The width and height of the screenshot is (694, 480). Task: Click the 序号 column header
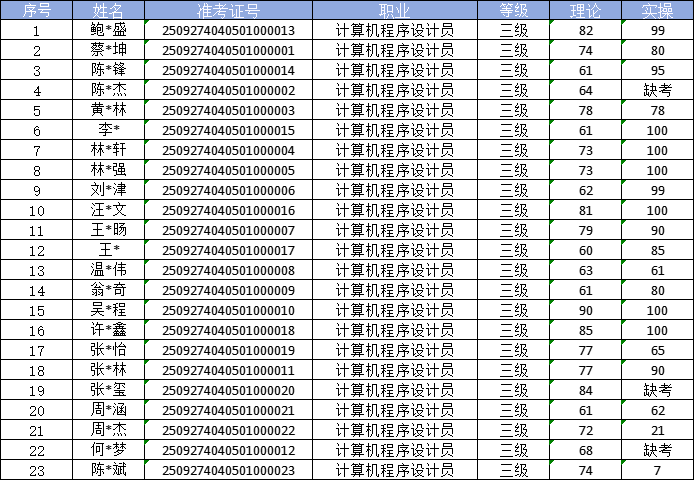[x=37, y=10]
